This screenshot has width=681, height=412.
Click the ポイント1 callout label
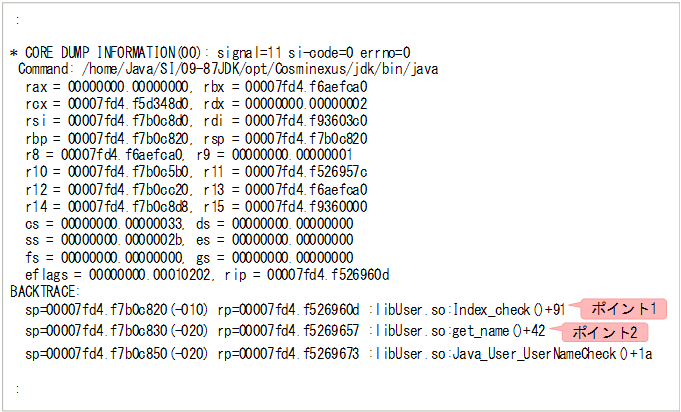pyautogui.click(x=626, y=309)
